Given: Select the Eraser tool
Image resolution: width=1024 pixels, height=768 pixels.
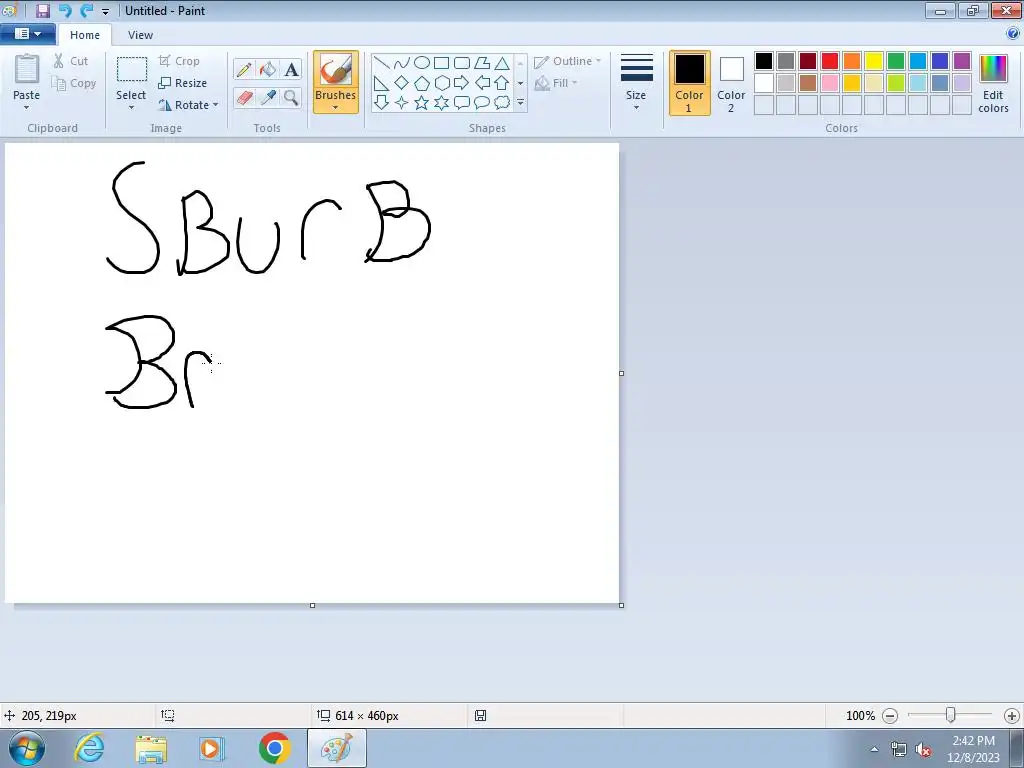Looking at the screenshot, I should pyautogui.click(x=244, y=98).
